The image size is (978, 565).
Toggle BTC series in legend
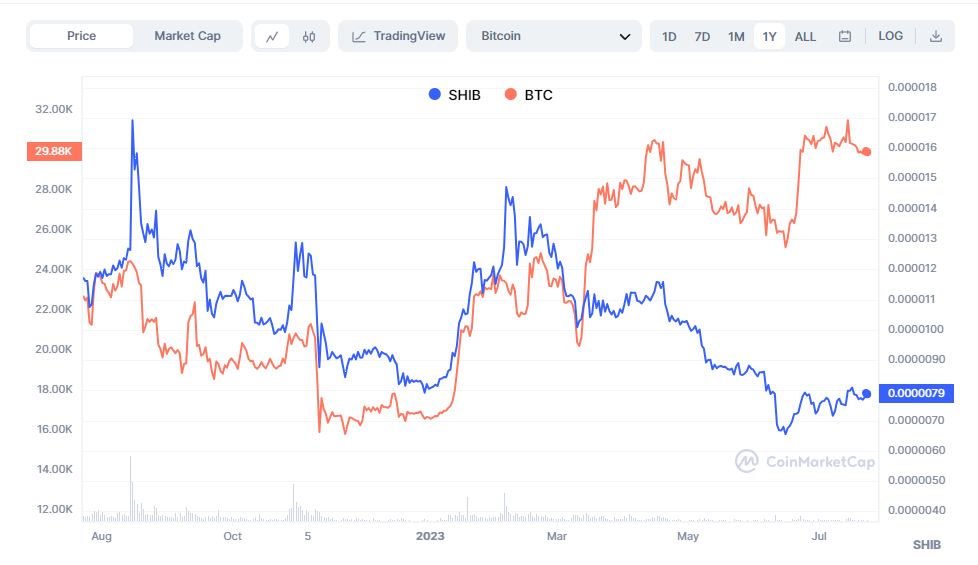tap(529, 95)
